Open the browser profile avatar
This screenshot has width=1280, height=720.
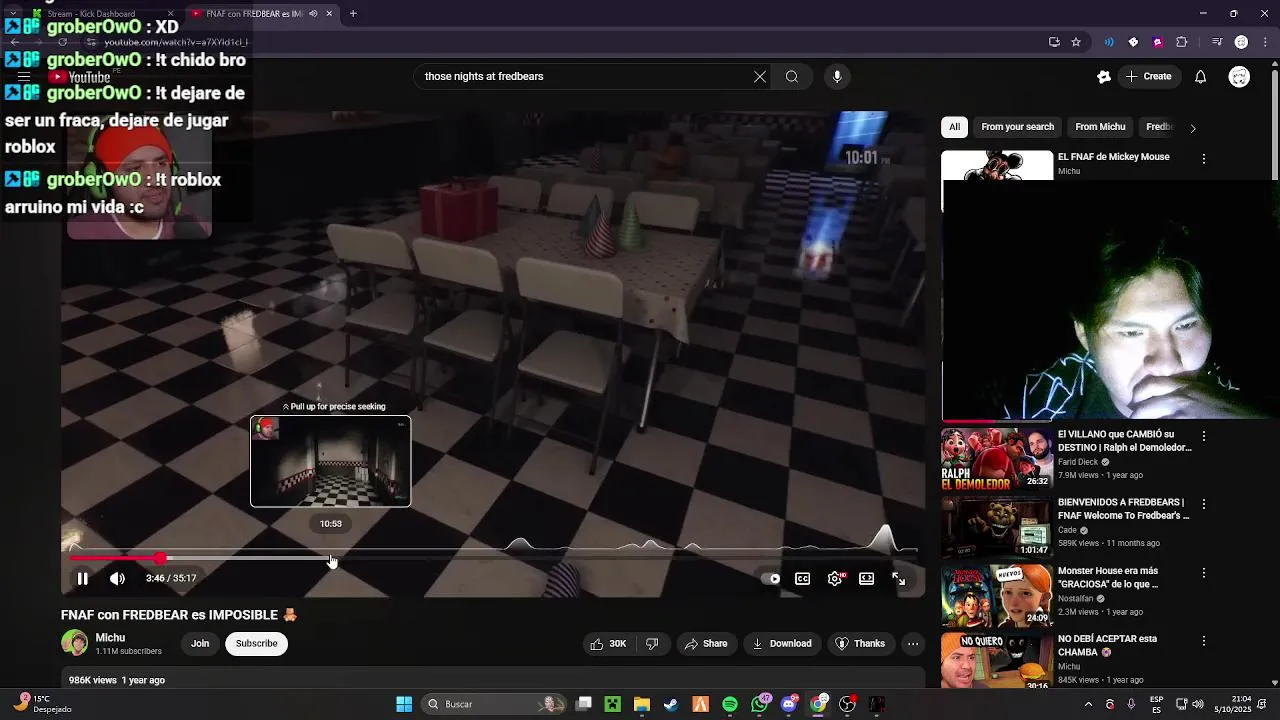click(1241, 42)
